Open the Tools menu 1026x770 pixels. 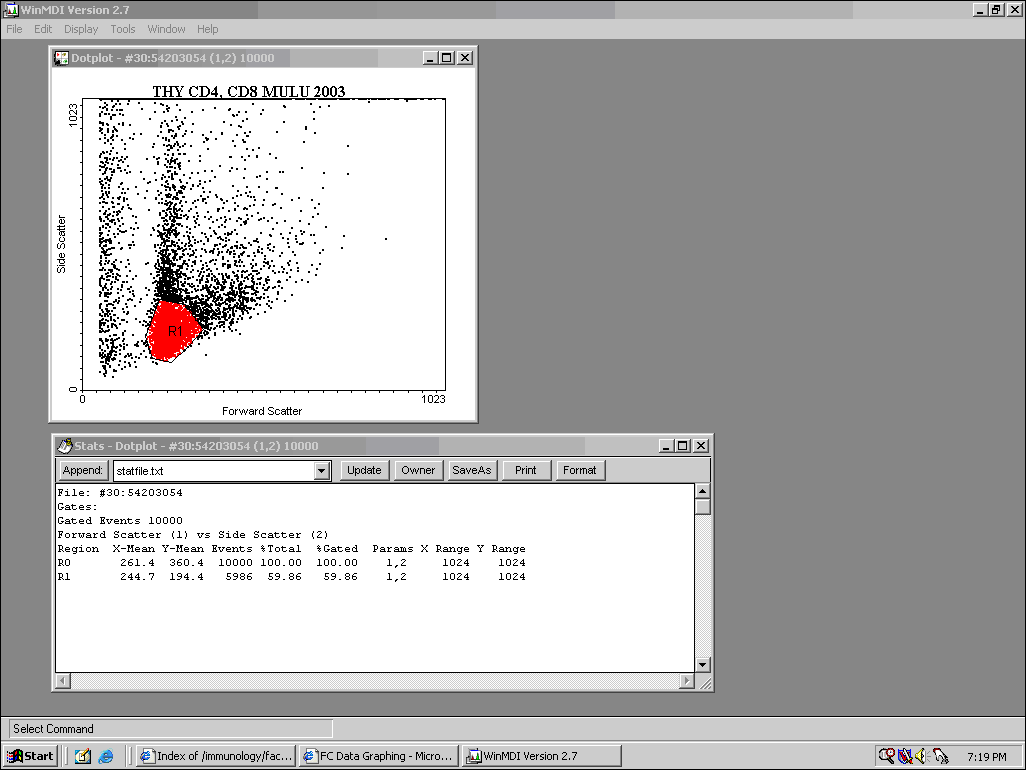[122, 29]
